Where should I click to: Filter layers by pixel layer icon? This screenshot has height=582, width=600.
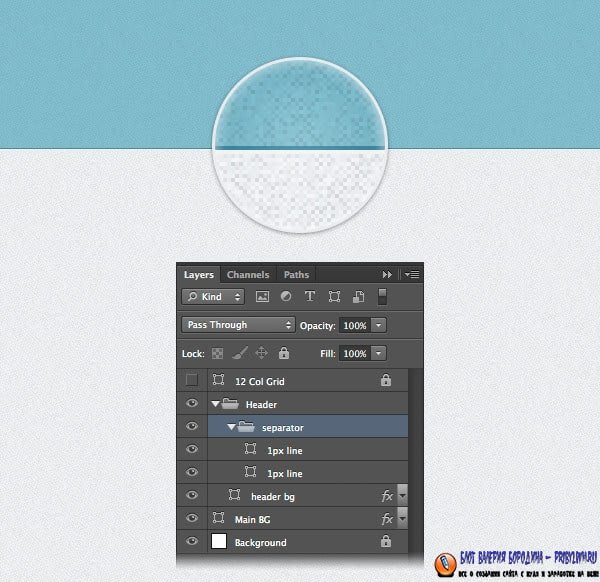(x=262, y=297)
